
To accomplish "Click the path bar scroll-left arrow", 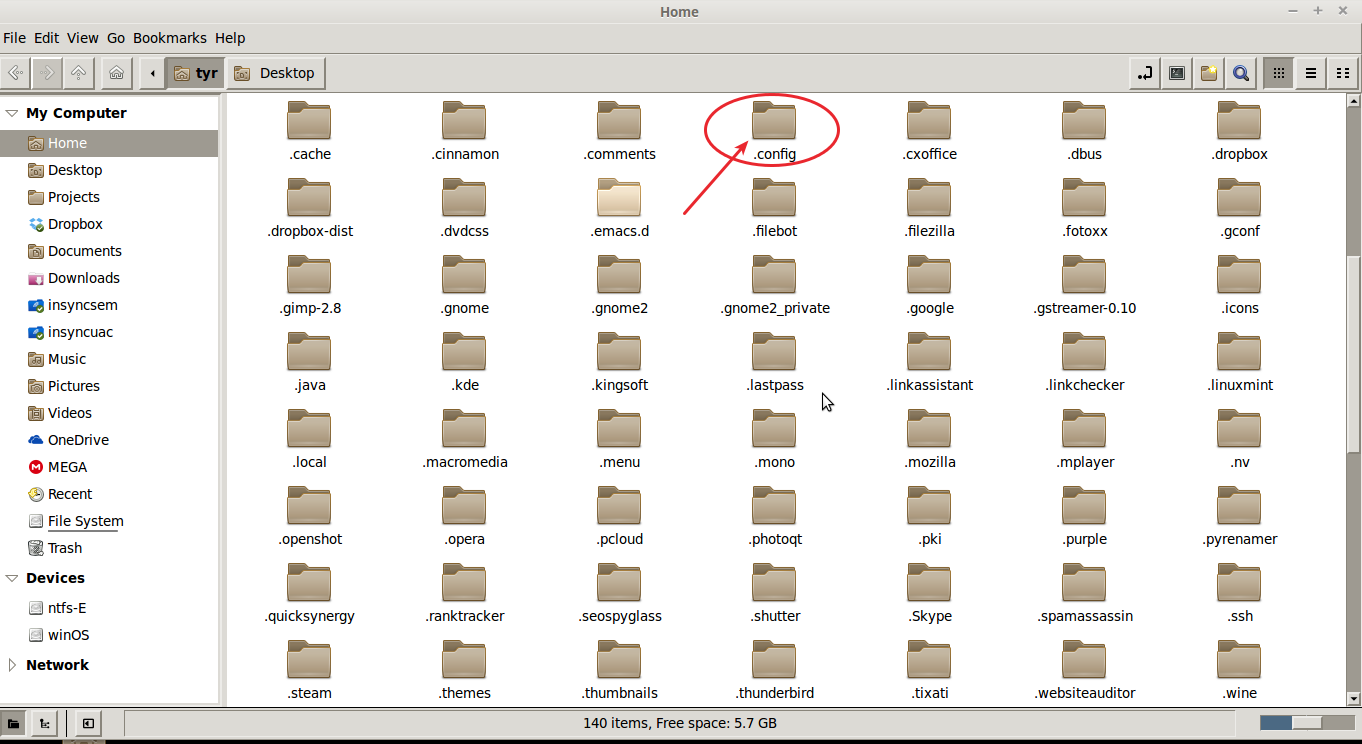I will click(152, 73).
